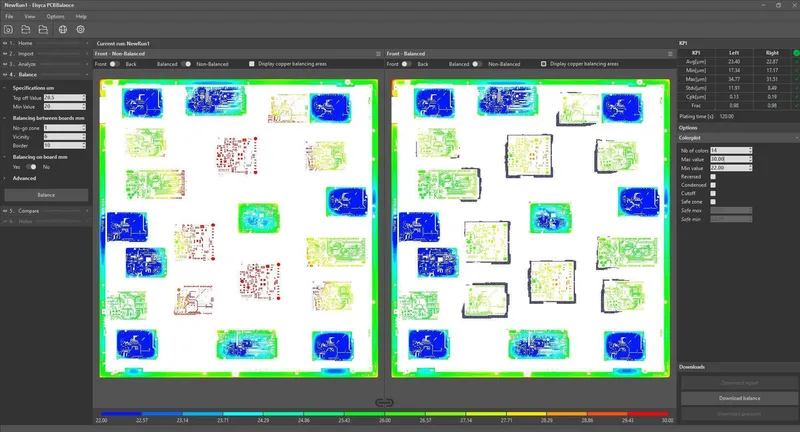Click the Download report button
The width and height of the screenshot is (800, 432).
click(x=739, y=383)
